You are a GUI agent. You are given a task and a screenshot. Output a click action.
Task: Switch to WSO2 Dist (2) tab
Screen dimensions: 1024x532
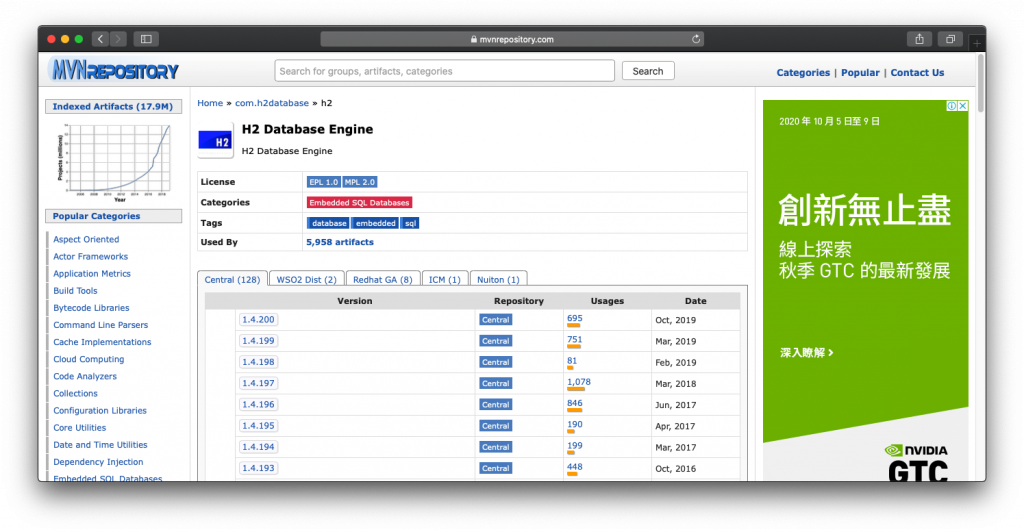coord(306,279)
